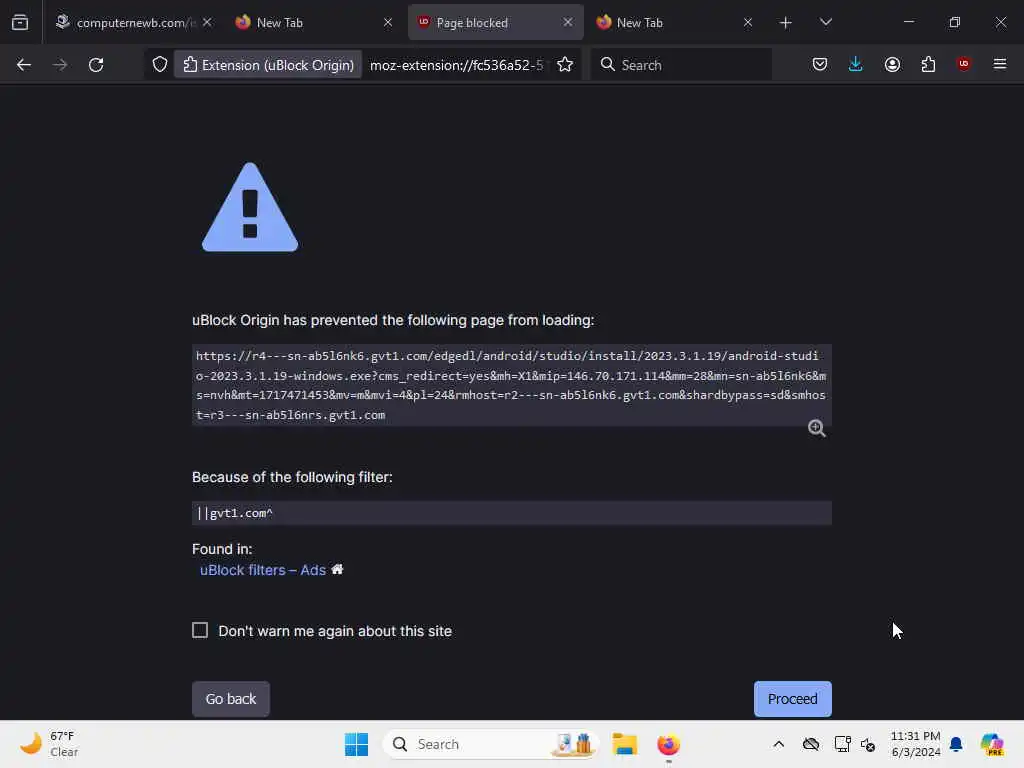The width and height of the screenshot is (1024, 768).
Task: Open the Firefox account icon
Action: (x=892, y=64)
